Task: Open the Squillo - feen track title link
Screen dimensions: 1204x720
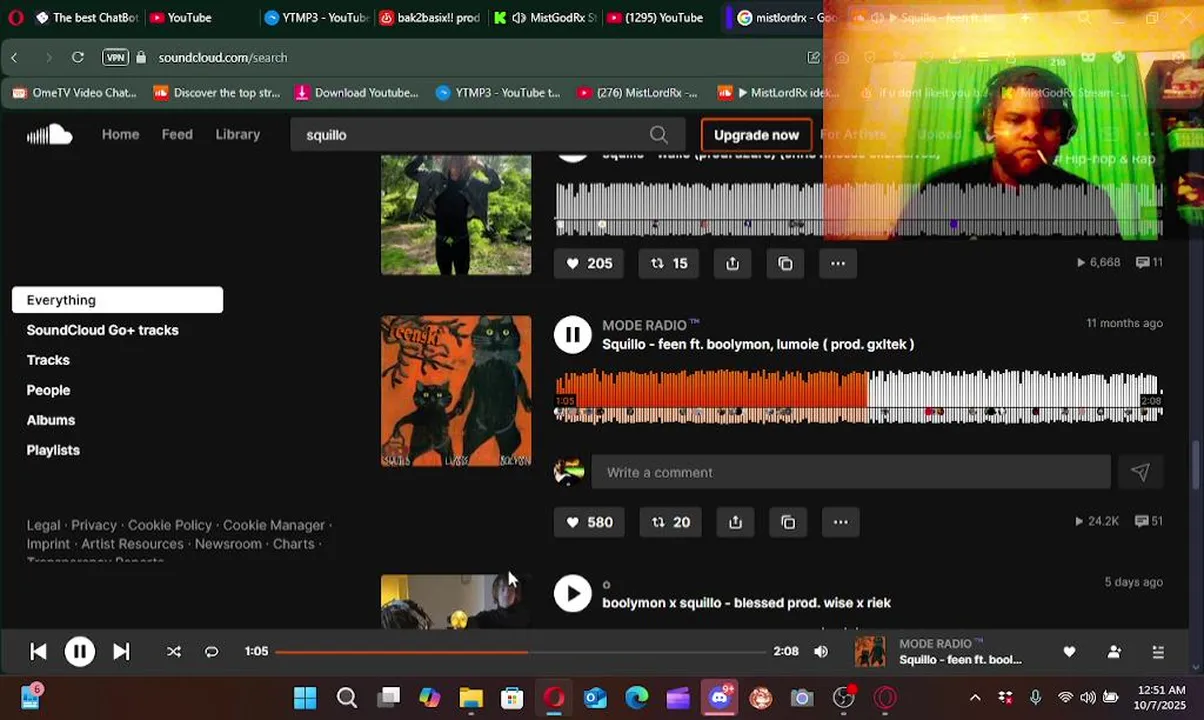Action: click(758, 344)
